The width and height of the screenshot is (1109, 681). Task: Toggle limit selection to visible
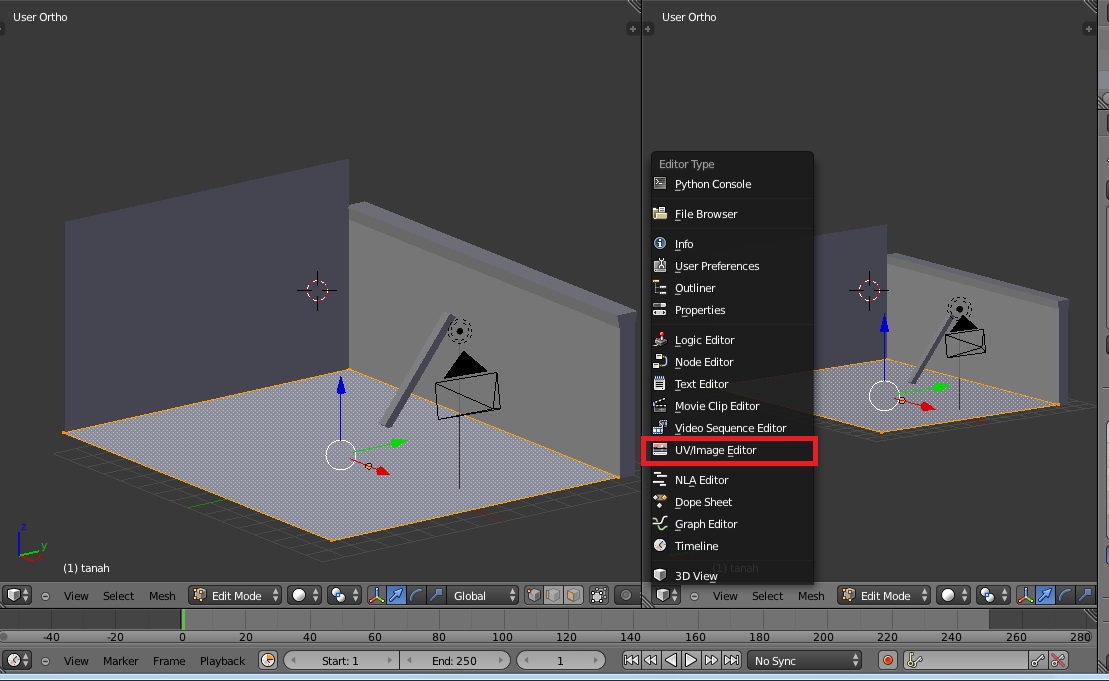tap(599, 595)
